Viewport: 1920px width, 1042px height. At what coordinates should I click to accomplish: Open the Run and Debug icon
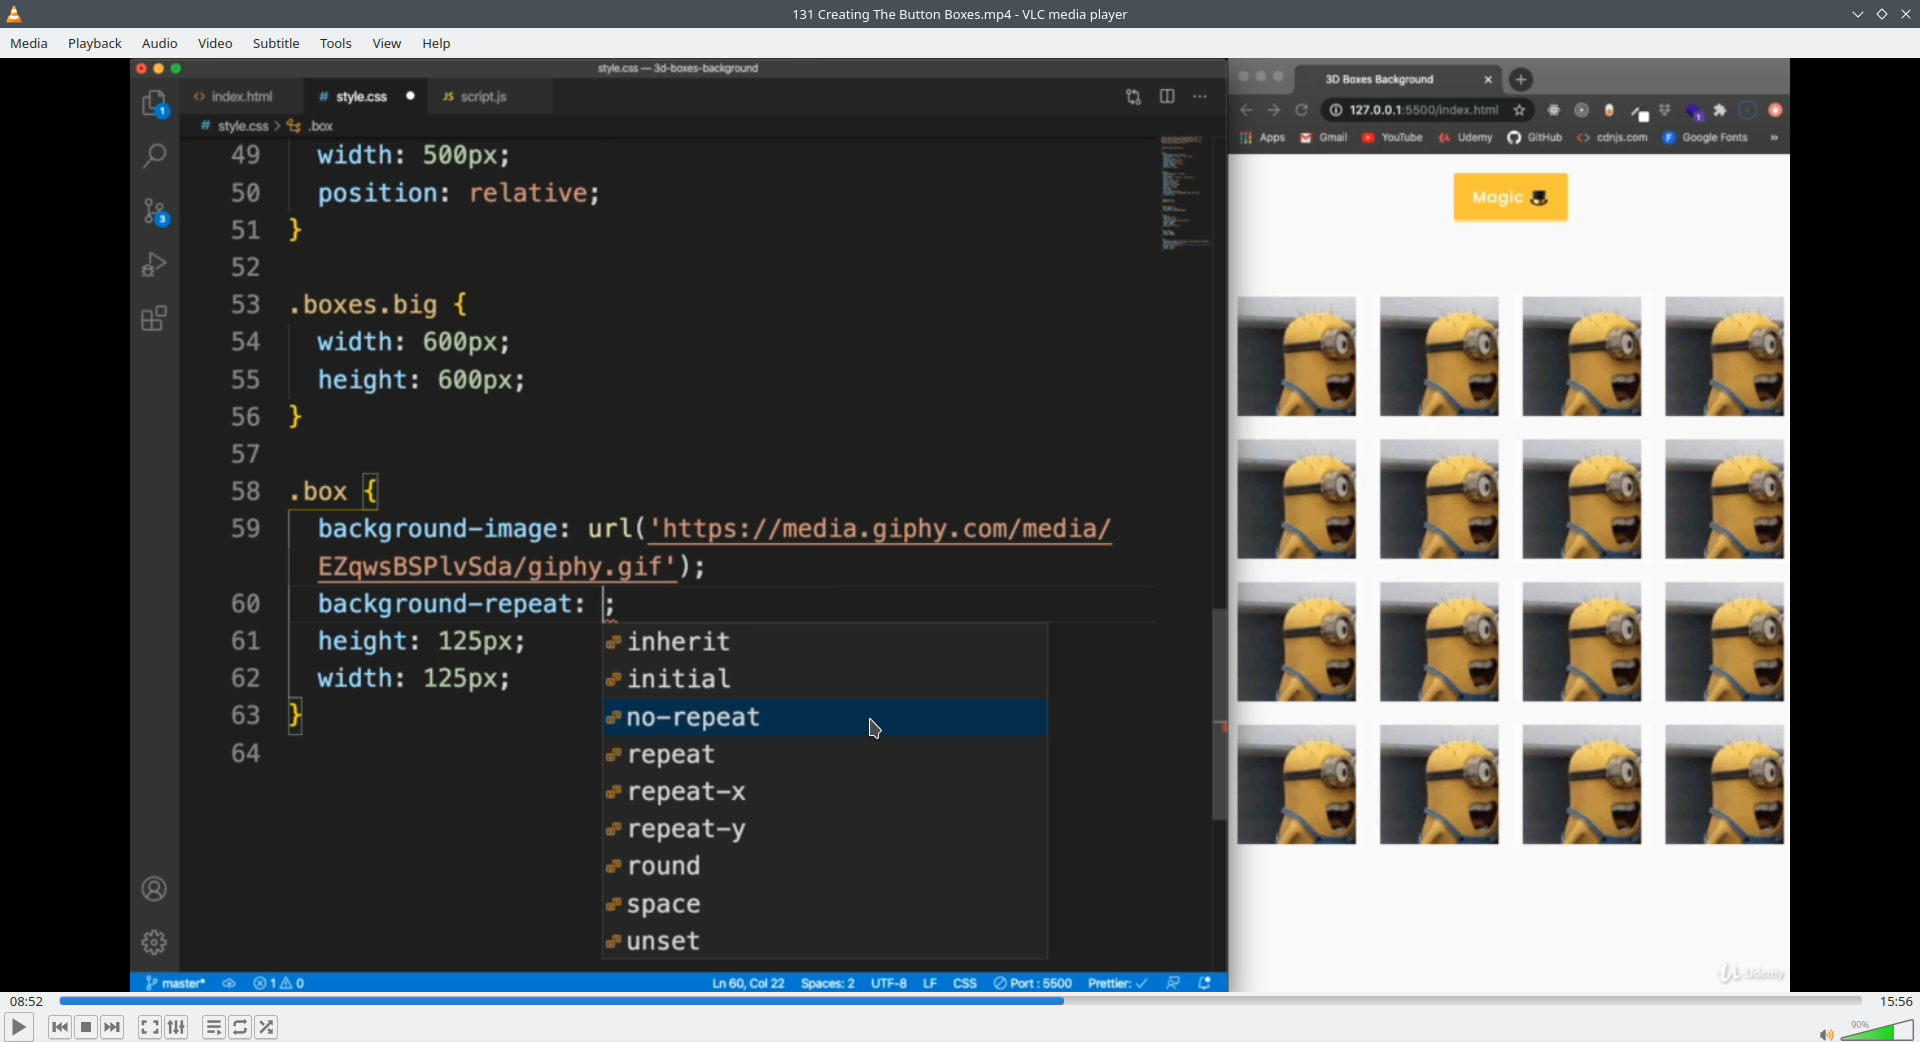click(x=154, y=264)
